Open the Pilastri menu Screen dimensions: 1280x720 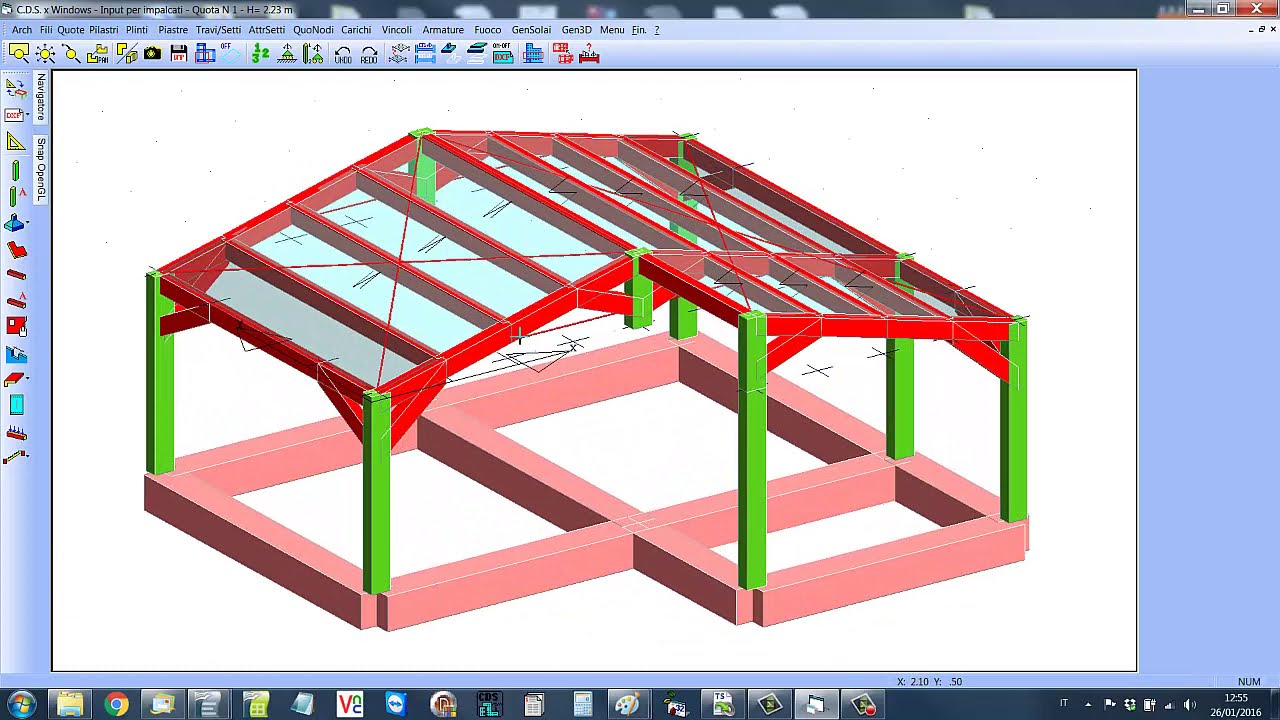(x=104, y=30)
